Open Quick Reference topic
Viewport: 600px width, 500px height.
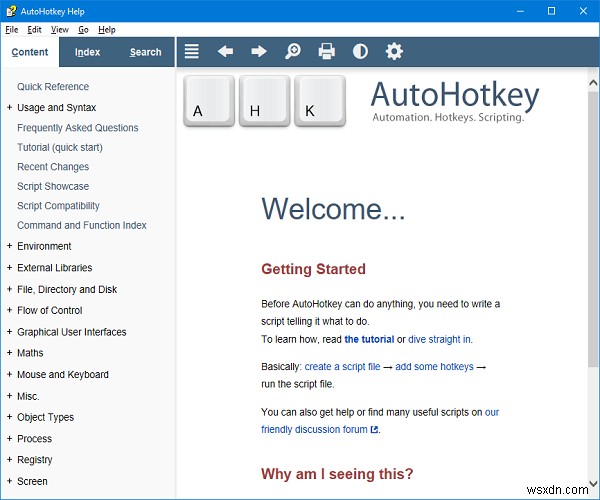(x=53, y=86)
